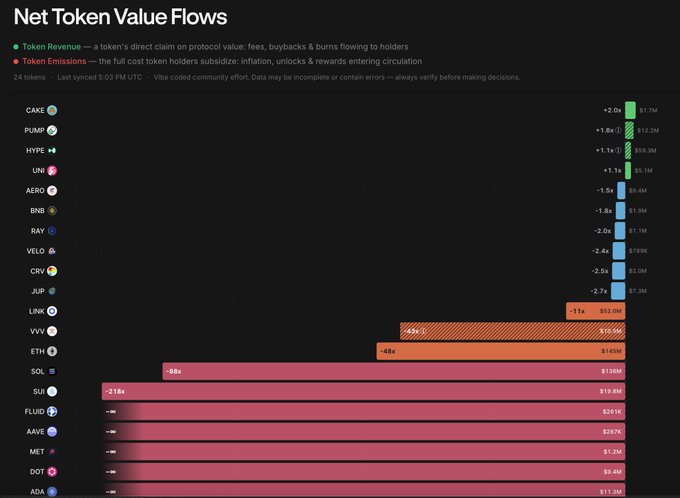The height and width of the screenshot is (498, 680).
Task: Click the BNB token logo icon
Action: click(x=52, y=210)
